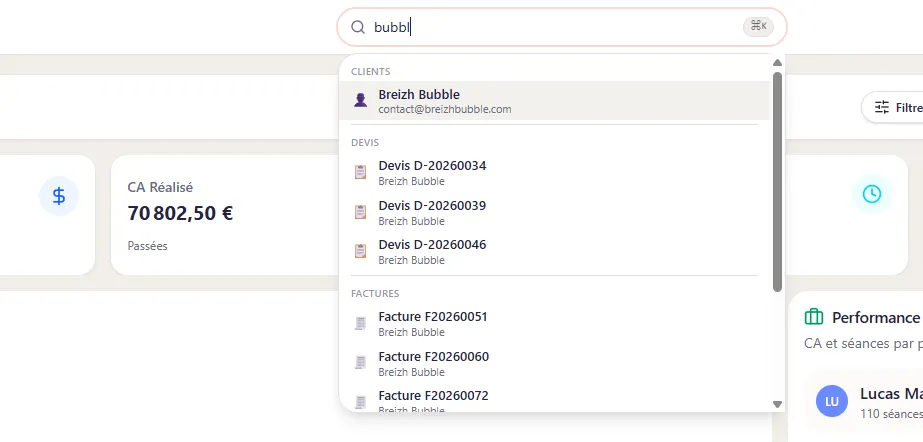The image size is (923, 442).
Task: Open Devis D-20260046 from results
Action: [555, 251]
